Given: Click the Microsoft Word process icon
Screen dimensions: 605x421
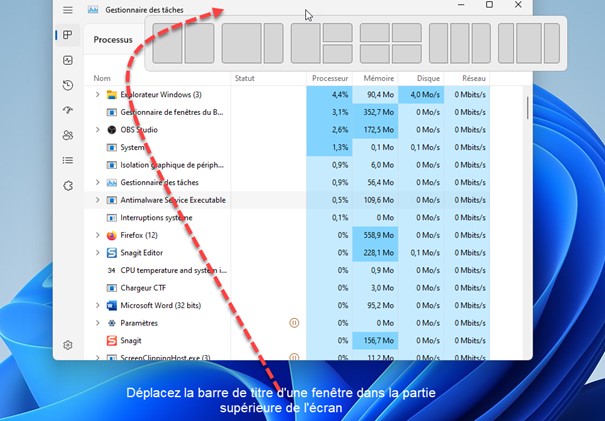Looking at the screenshot, I should point(112,305).
